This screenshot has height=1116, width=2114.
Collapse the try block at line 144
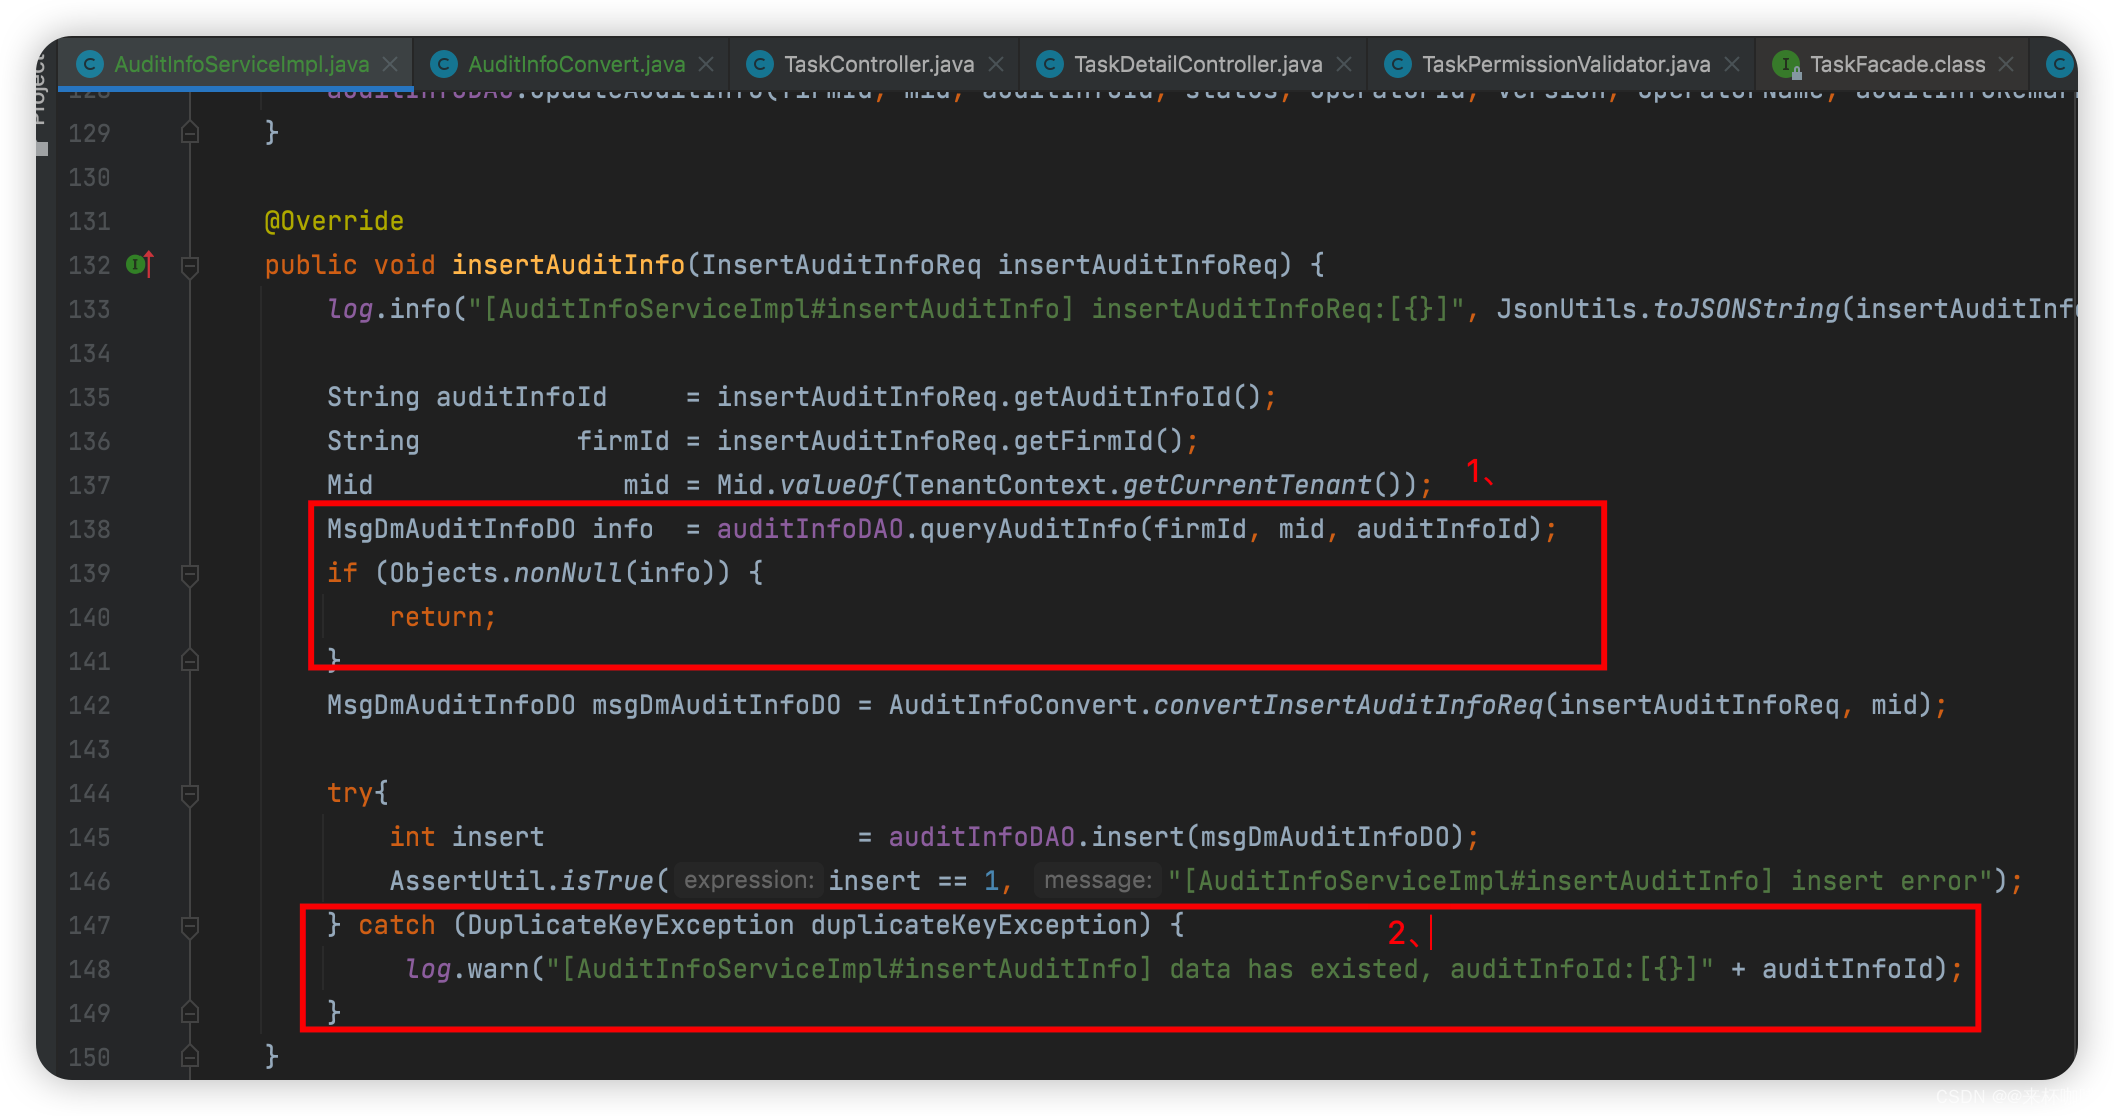190,794
